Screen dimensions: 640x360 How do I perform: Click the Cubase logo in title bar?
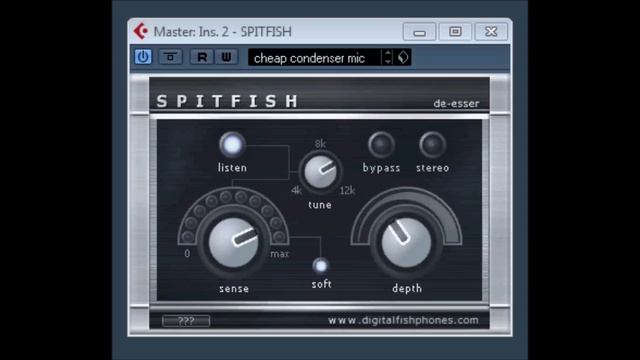click(141, 31)
